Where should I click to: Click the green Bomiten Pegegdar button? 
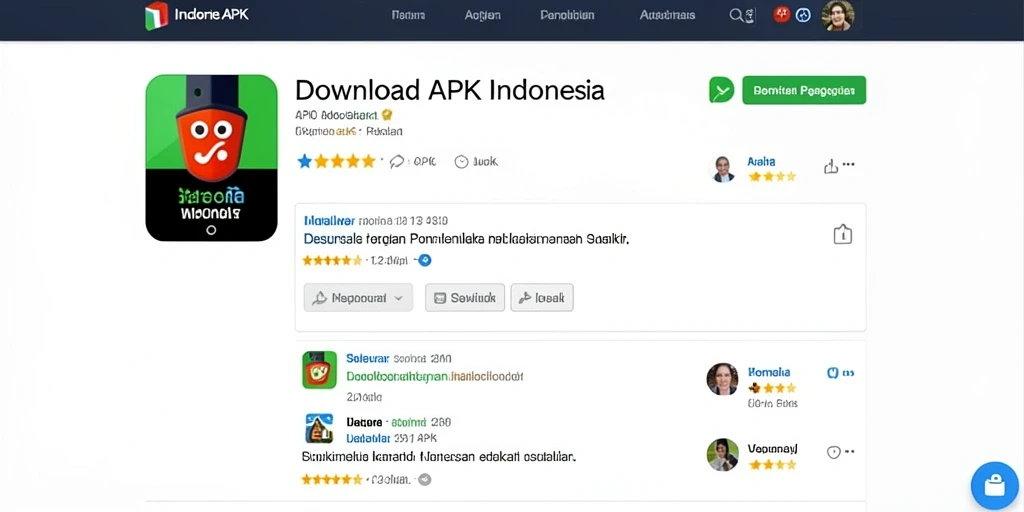(804, 90)
